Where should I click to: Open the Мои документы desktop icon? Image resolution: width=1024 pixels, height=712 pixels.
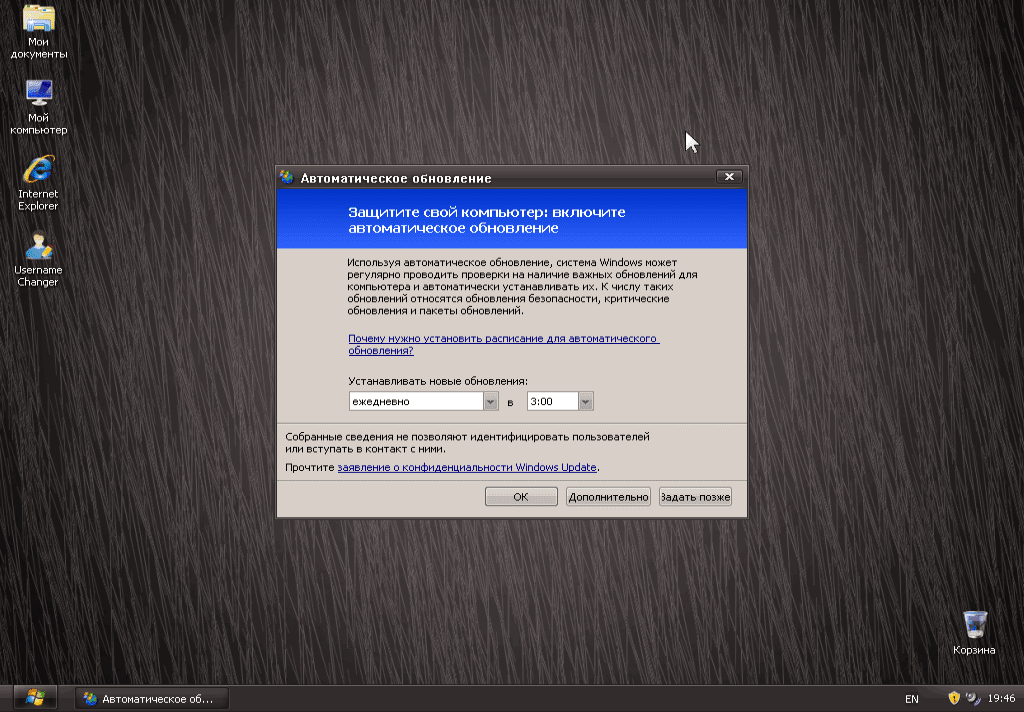[39, 31]
